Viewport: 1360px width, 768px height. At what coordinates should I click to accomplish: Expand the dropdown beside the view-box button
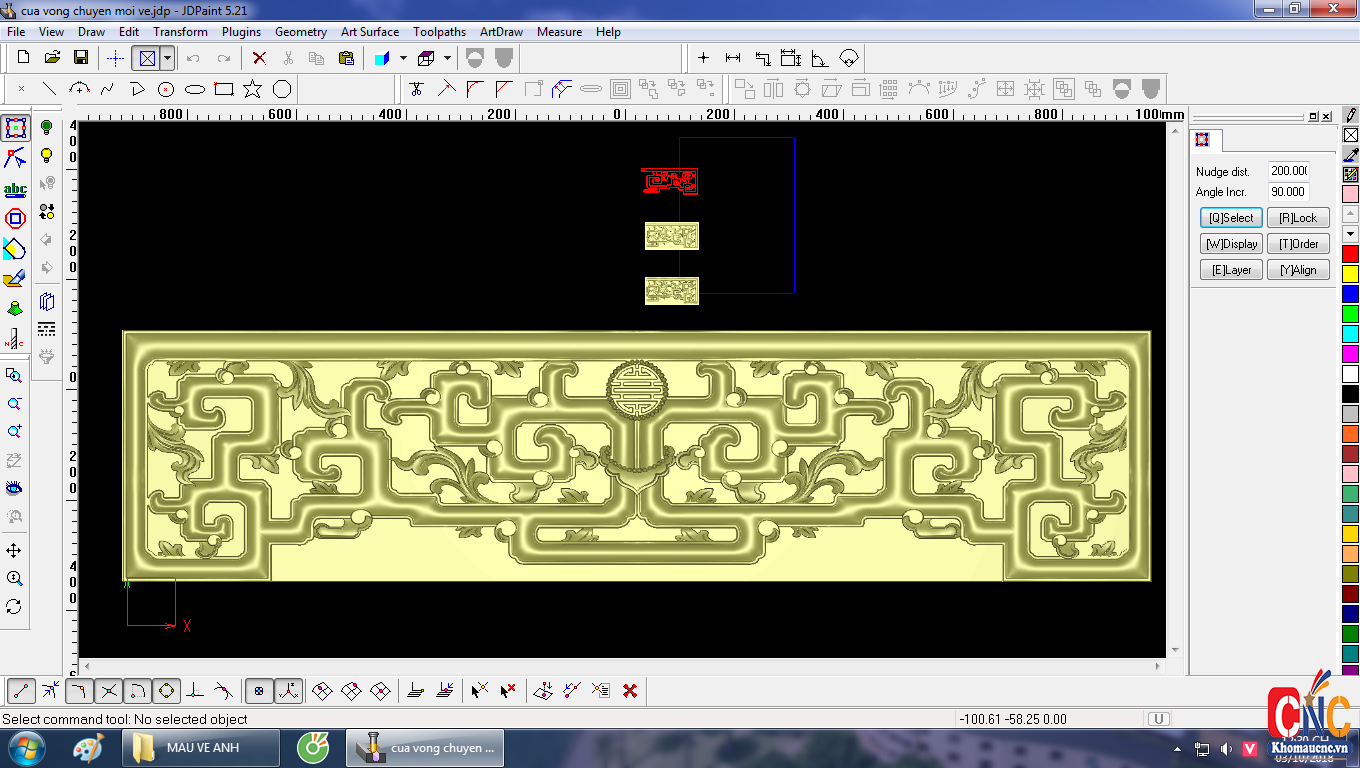(167, 58)
